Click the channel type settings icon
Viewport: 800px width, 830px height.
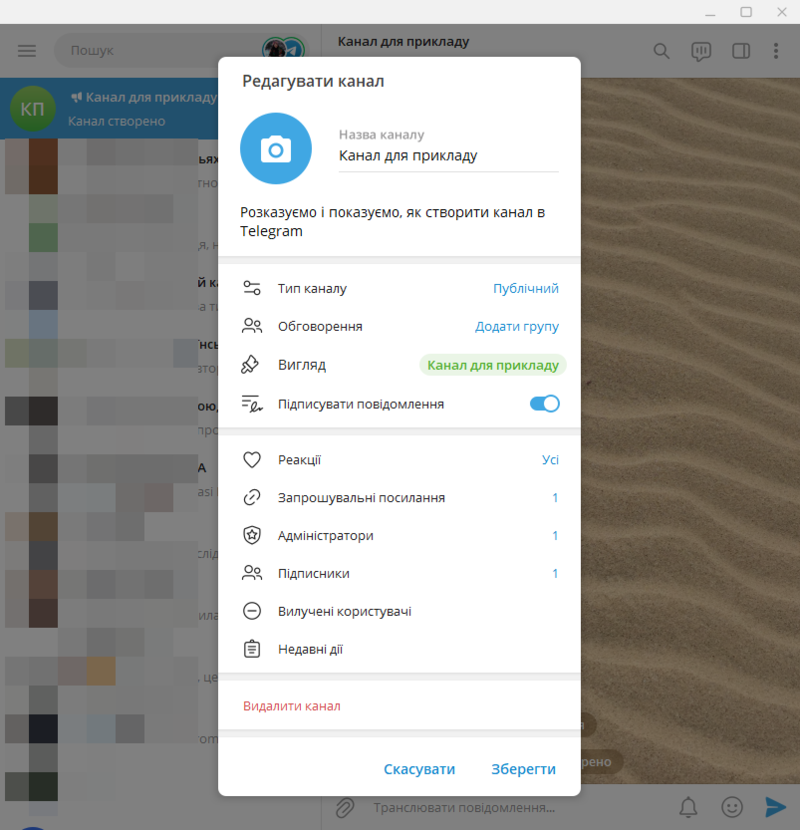tap(251, 288)
